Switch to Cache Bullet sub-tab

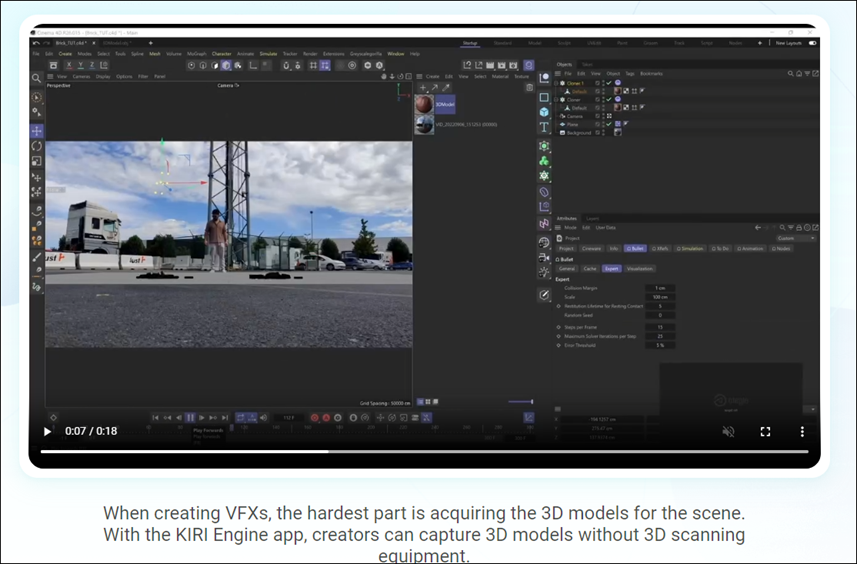(590, 269)
